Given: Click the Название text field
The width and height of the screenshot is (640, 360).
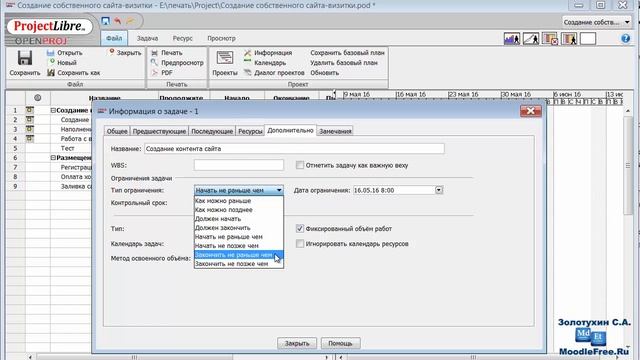Looking at the screenshot, I should pos(294,149).
